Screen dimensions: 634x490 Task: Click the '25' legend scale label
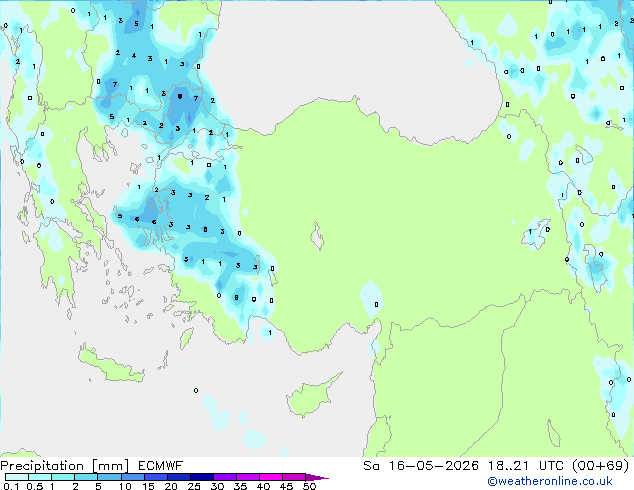pos(194,486)
